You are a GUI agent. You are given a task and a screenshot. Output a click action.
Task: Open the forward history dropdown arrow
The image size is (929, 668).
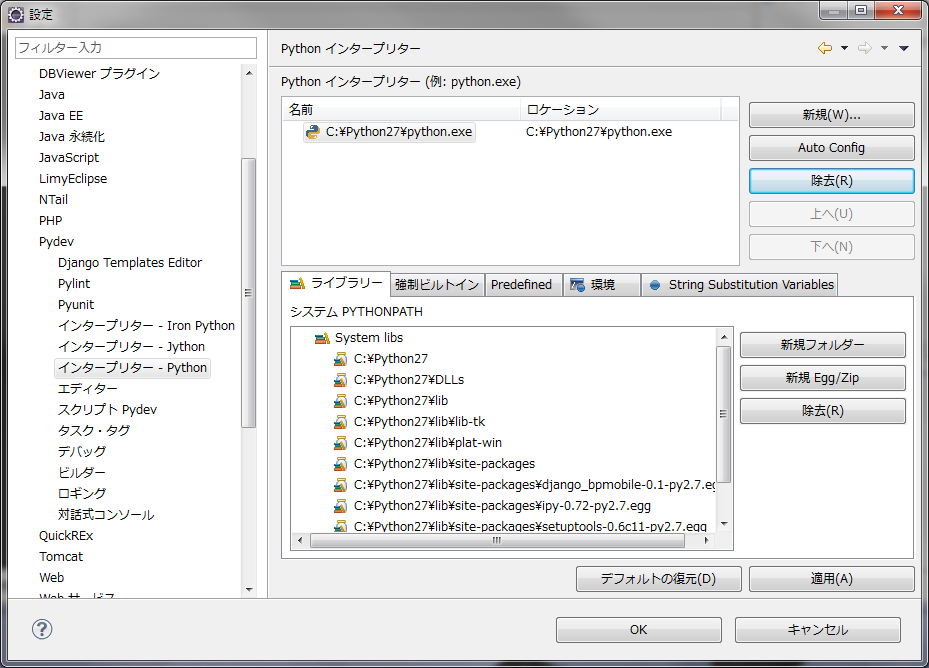point(885,48)
